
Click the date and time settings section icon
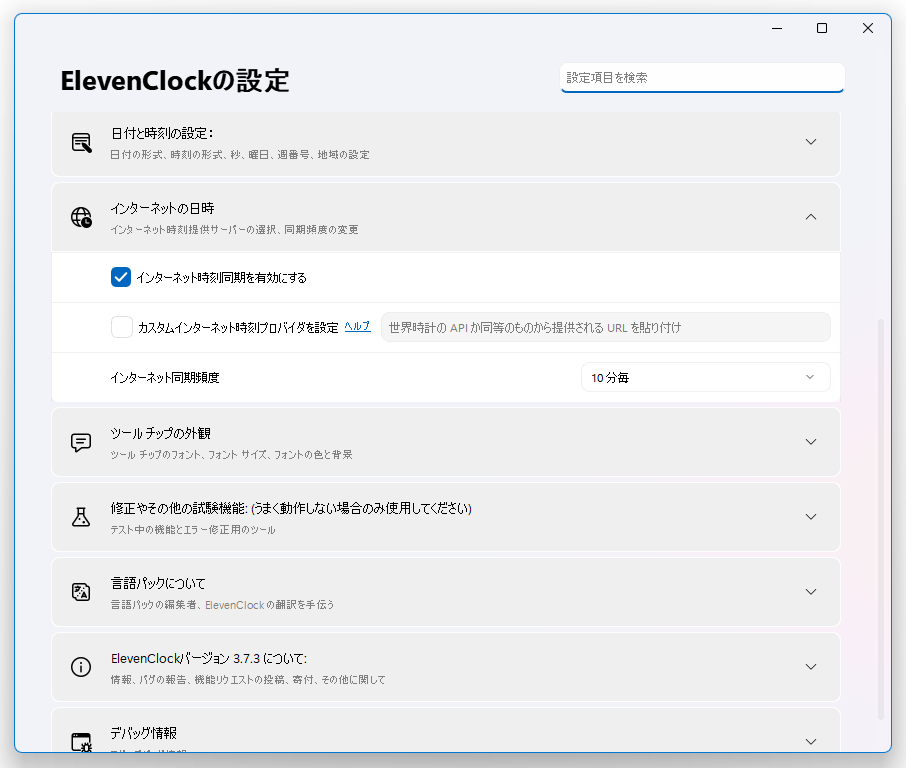[x=81, y=142]
